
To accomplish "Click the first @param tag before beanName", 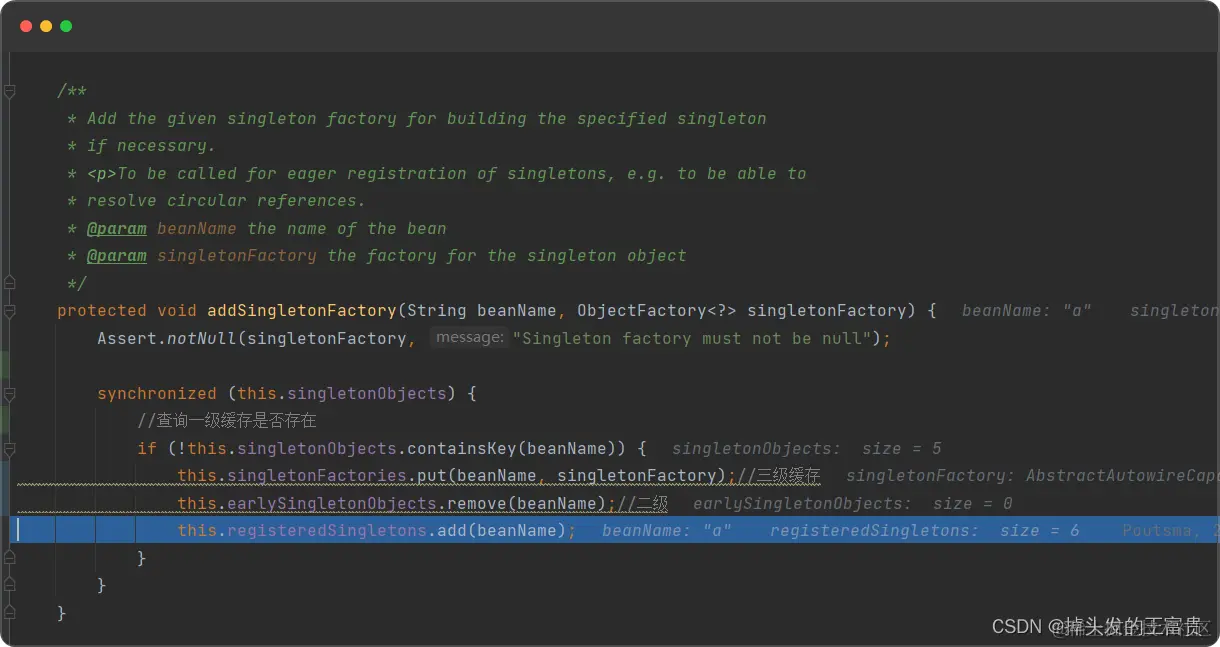I will click(117, 228).
